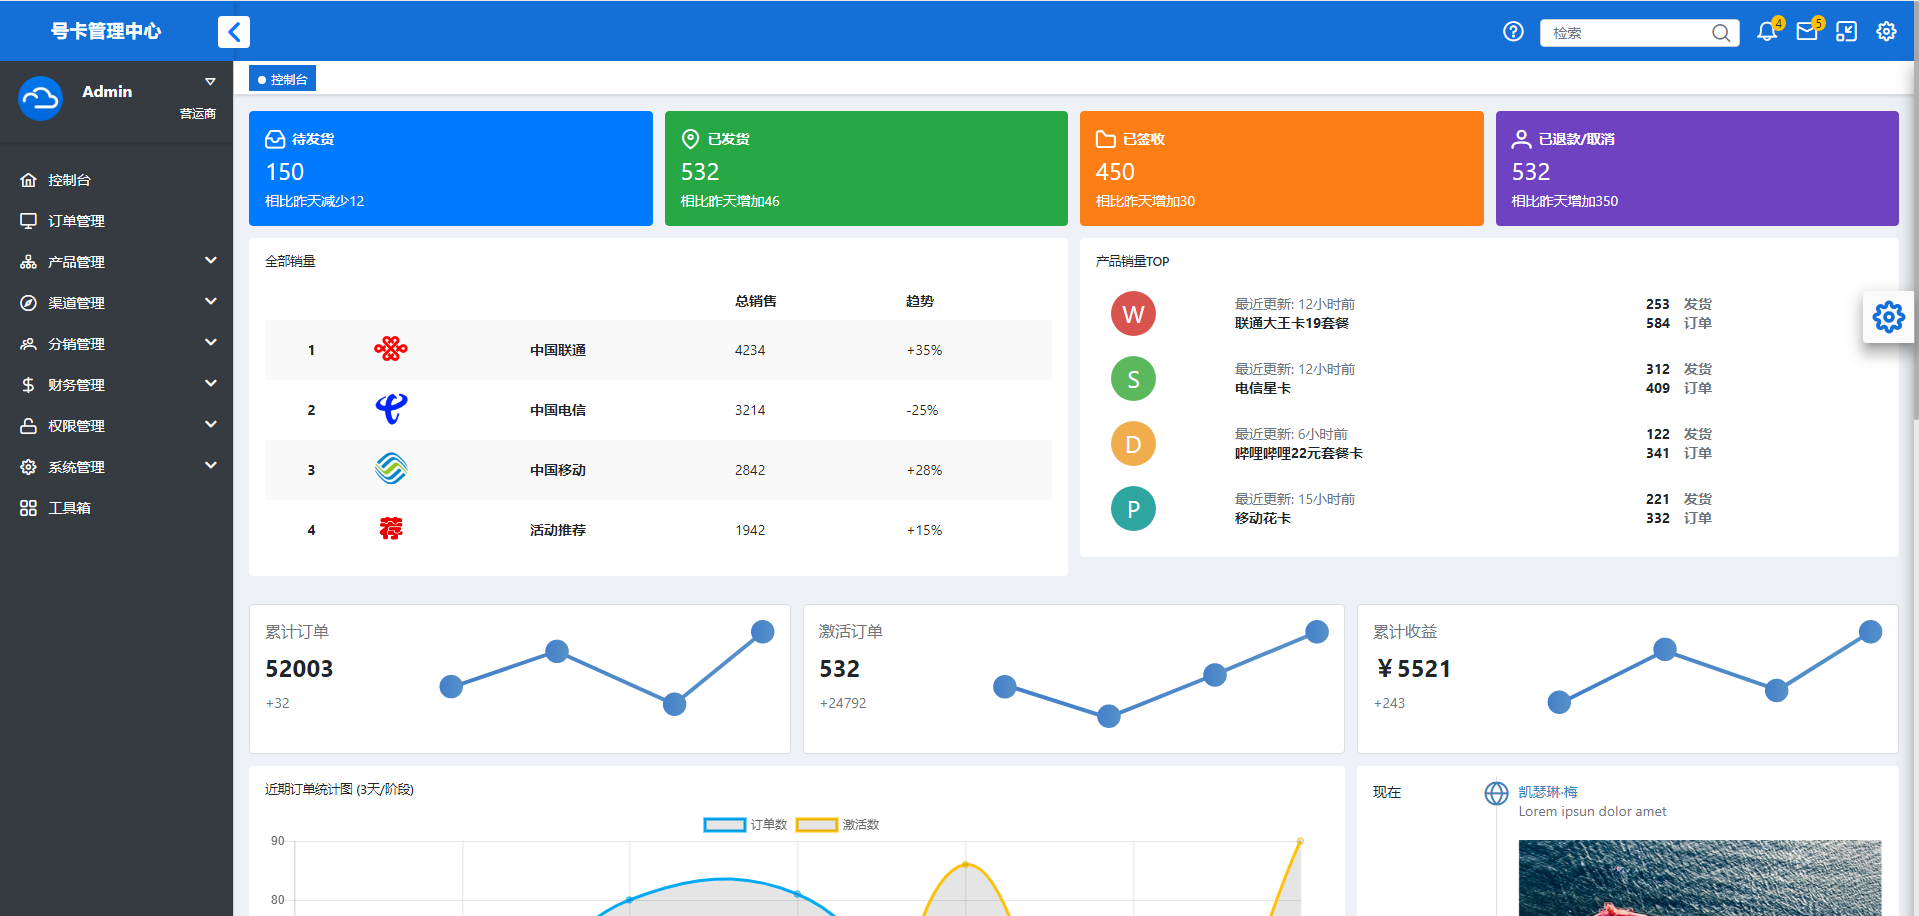The height and width of the screenshot is (916, 1919).
Task: Expand 系统管理 submenu chevron
Action: (211, 466)
